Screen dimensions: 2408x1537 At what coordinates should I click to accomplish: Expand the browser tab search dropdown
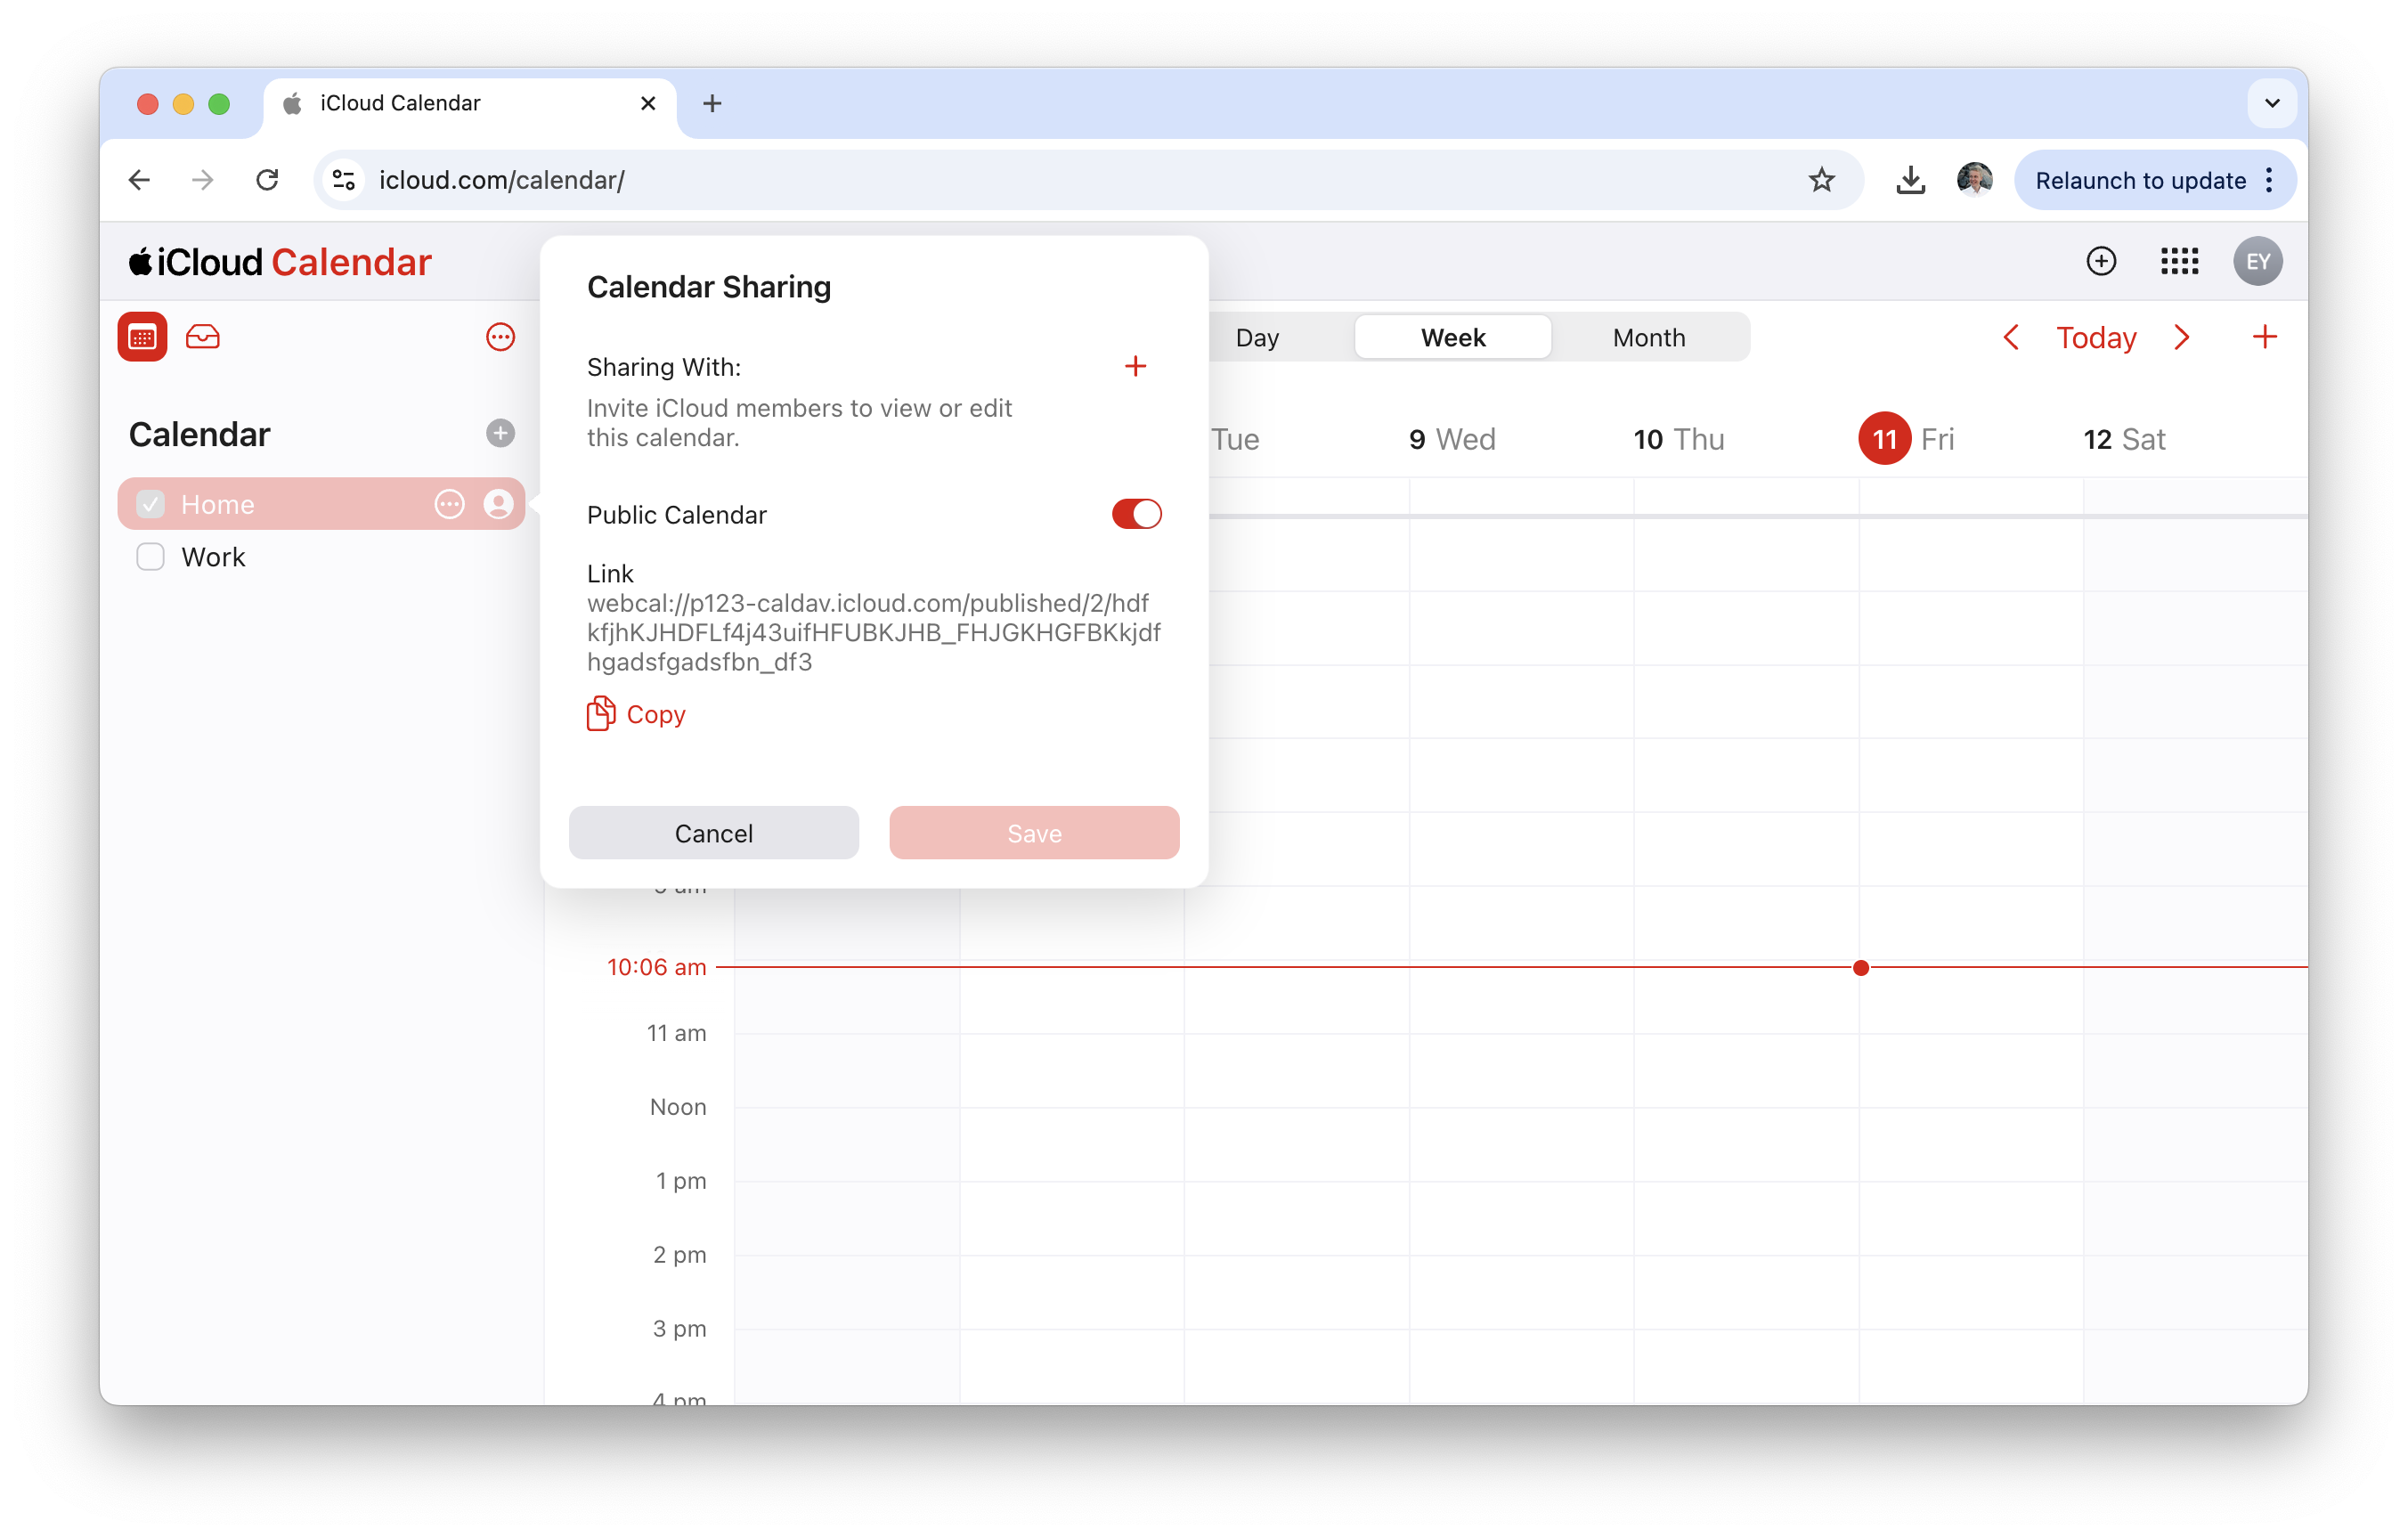point(2272,103)
